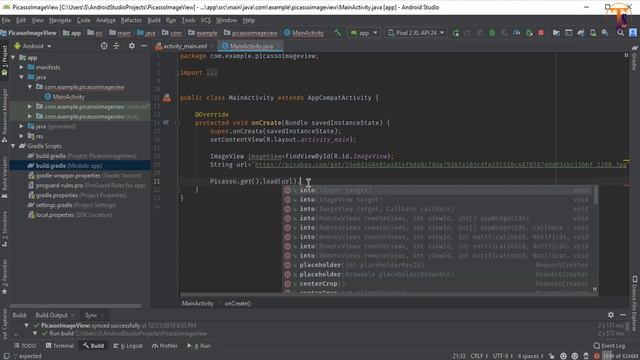
Task: Open Project Structure icon in toolbar
Action: [x=556, y=33]
